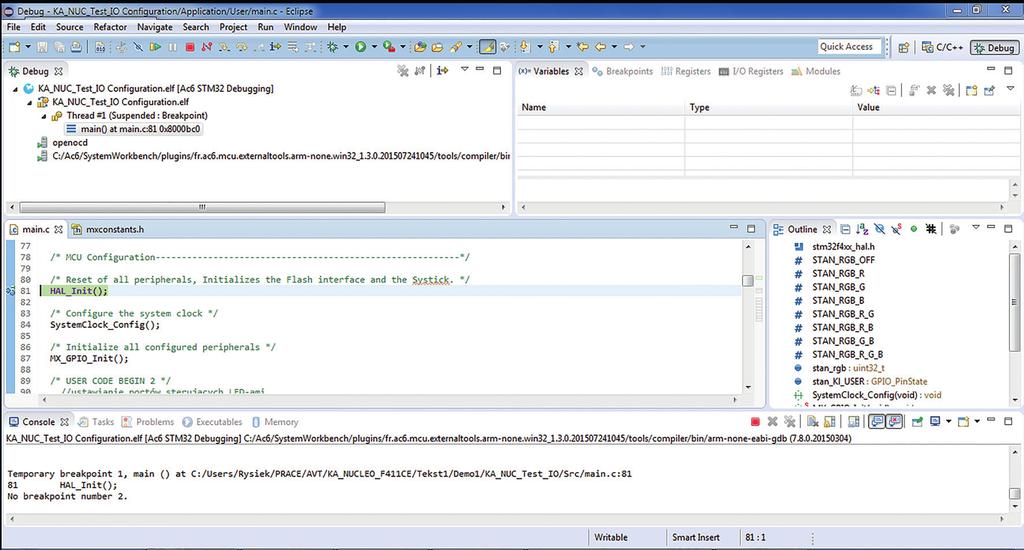
Task: Click the Print icon in the main toolbar
Action: coord(76,47)
